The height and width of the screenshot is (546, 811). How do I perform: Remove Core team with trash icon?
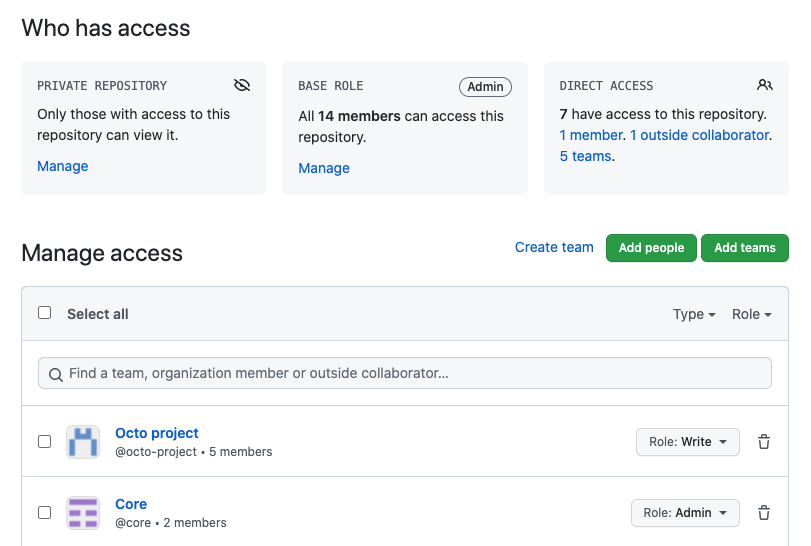764,513
